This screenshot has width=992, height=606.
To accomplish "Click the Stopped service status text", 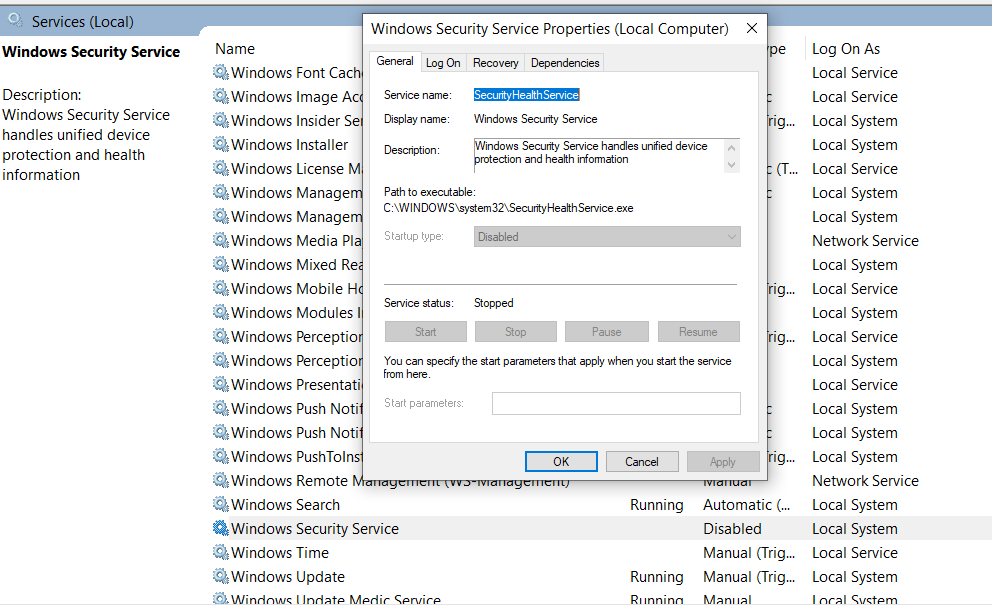I will pyautogui.click(x=493, y=303).
